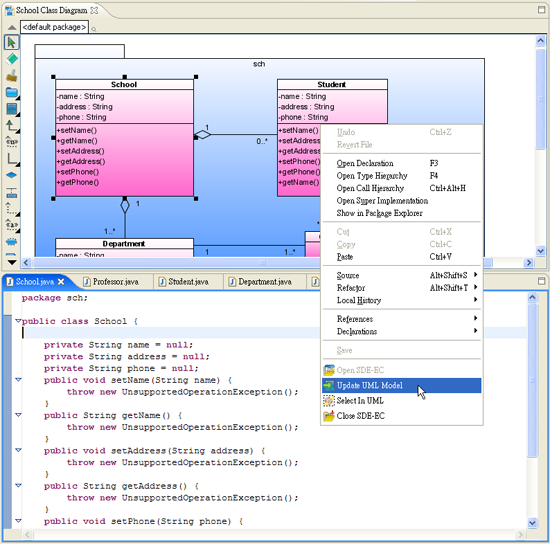This screenshot has width=550, height=544.
Task: Click the sch package label
Action: [x=259, y=64]
